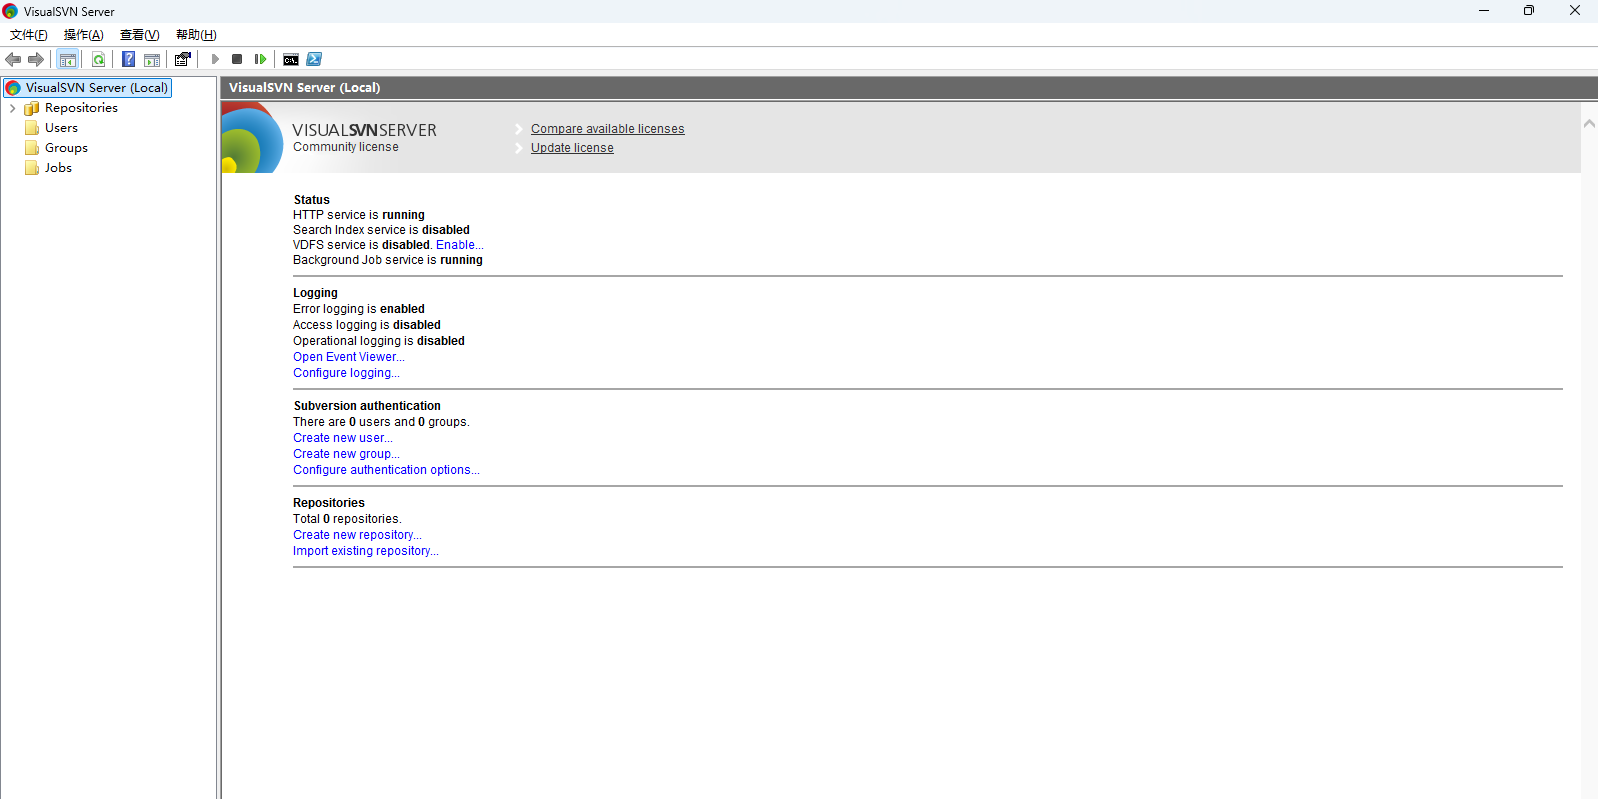Minimize the VisualSVN Server window

(x=1484, y=11)
